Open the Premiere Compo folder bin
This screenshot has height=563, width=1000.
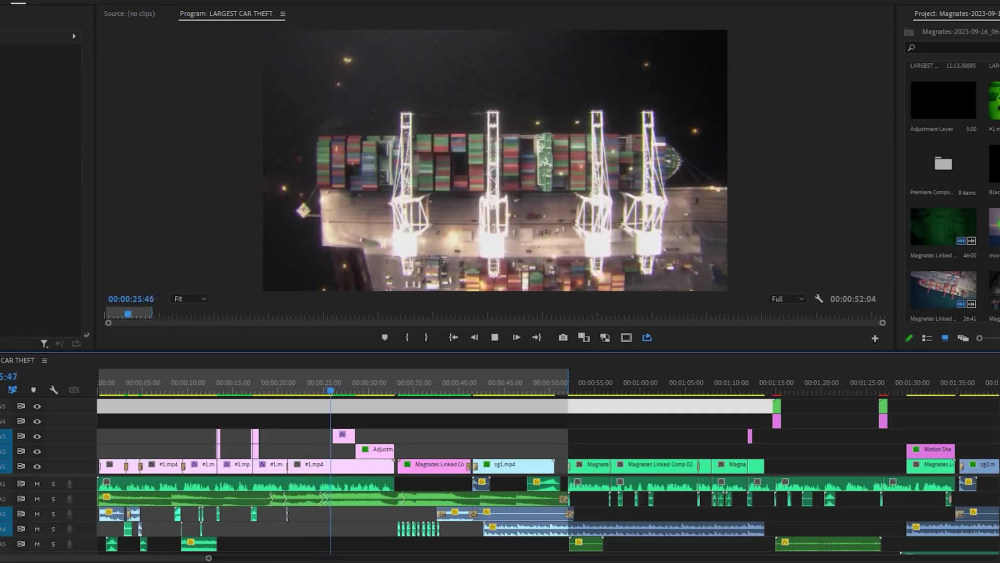pyautogui.click(x=943, y=164)
